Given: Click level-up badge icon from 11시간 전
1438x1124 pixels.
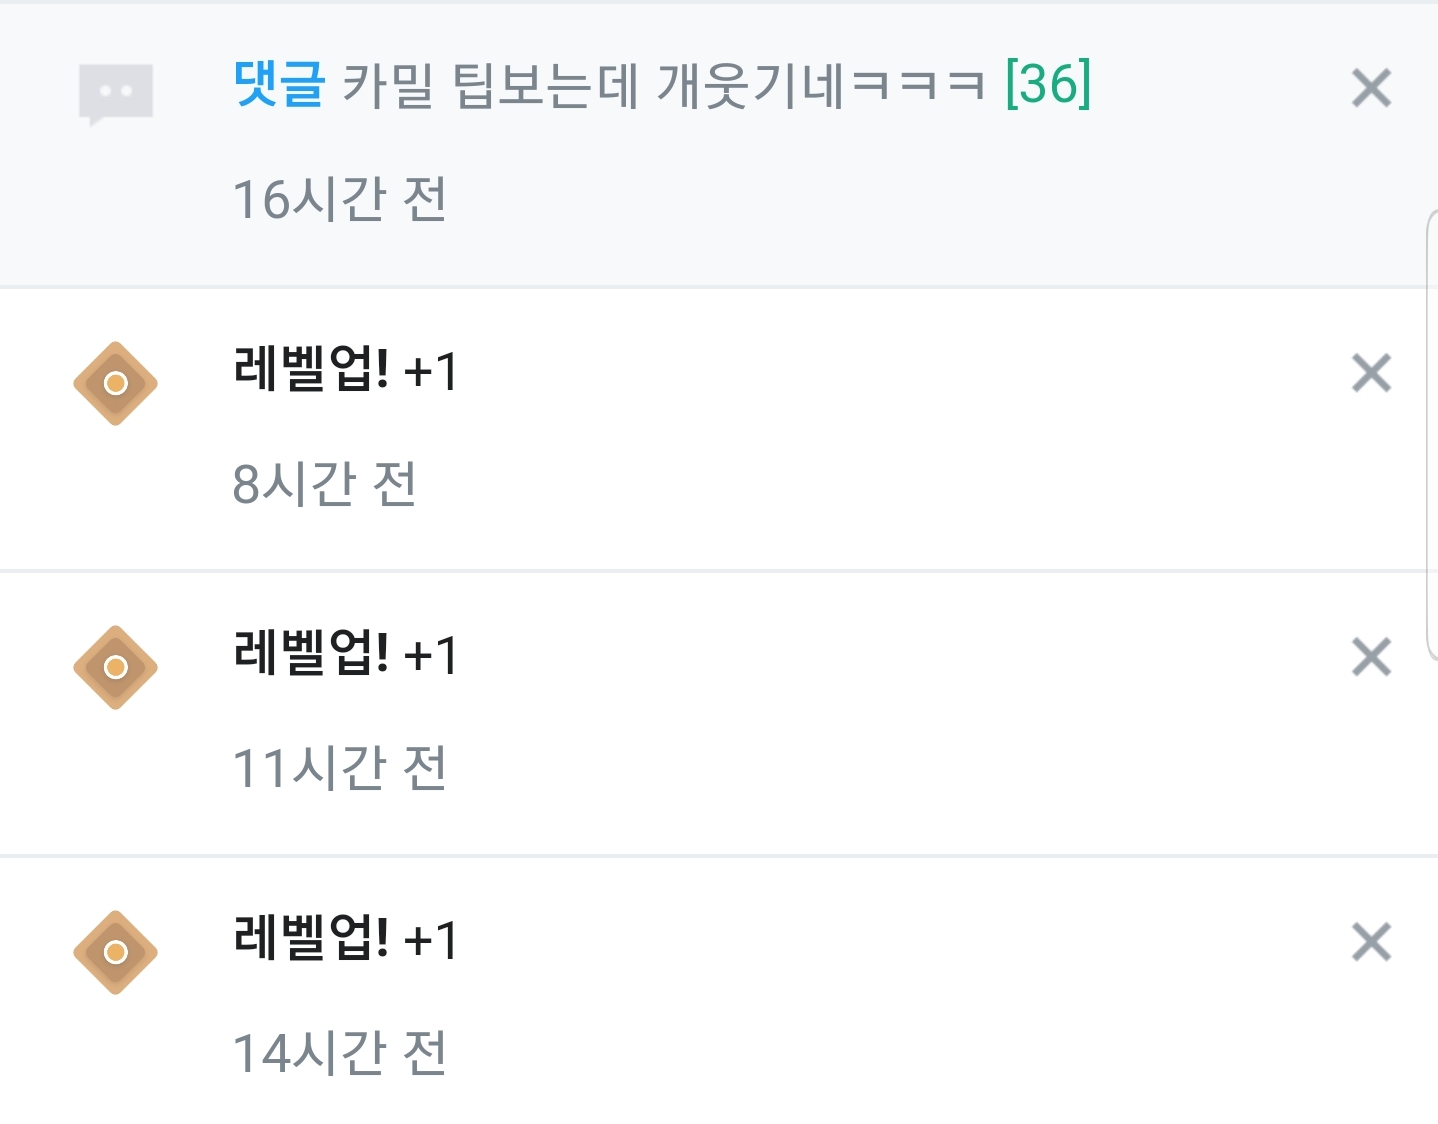Looking at the screenshot, I should click(x=115, y=667).
